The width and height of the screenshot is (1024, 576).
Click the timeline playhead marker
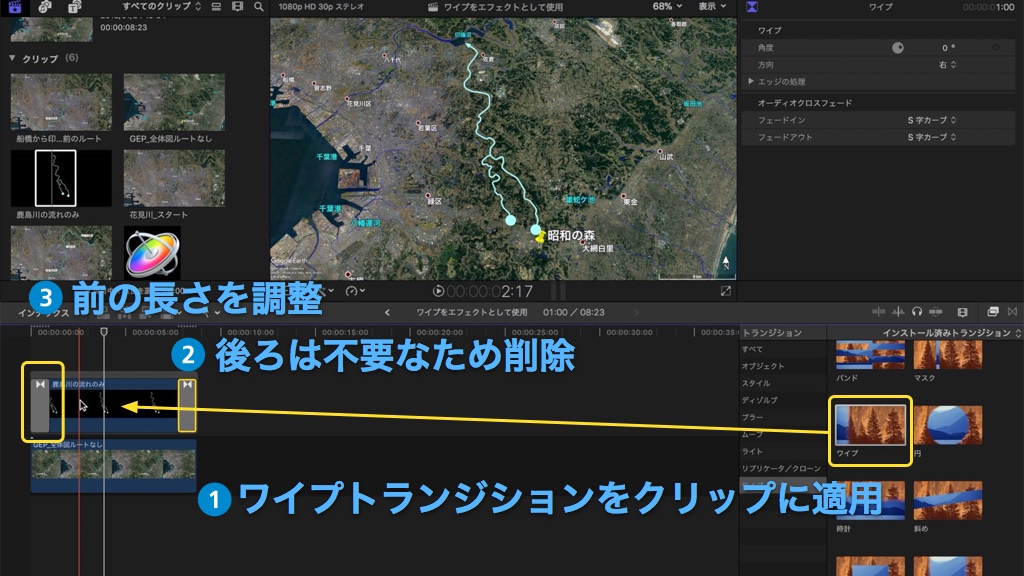pyautogui.click(x=104, y=332)
